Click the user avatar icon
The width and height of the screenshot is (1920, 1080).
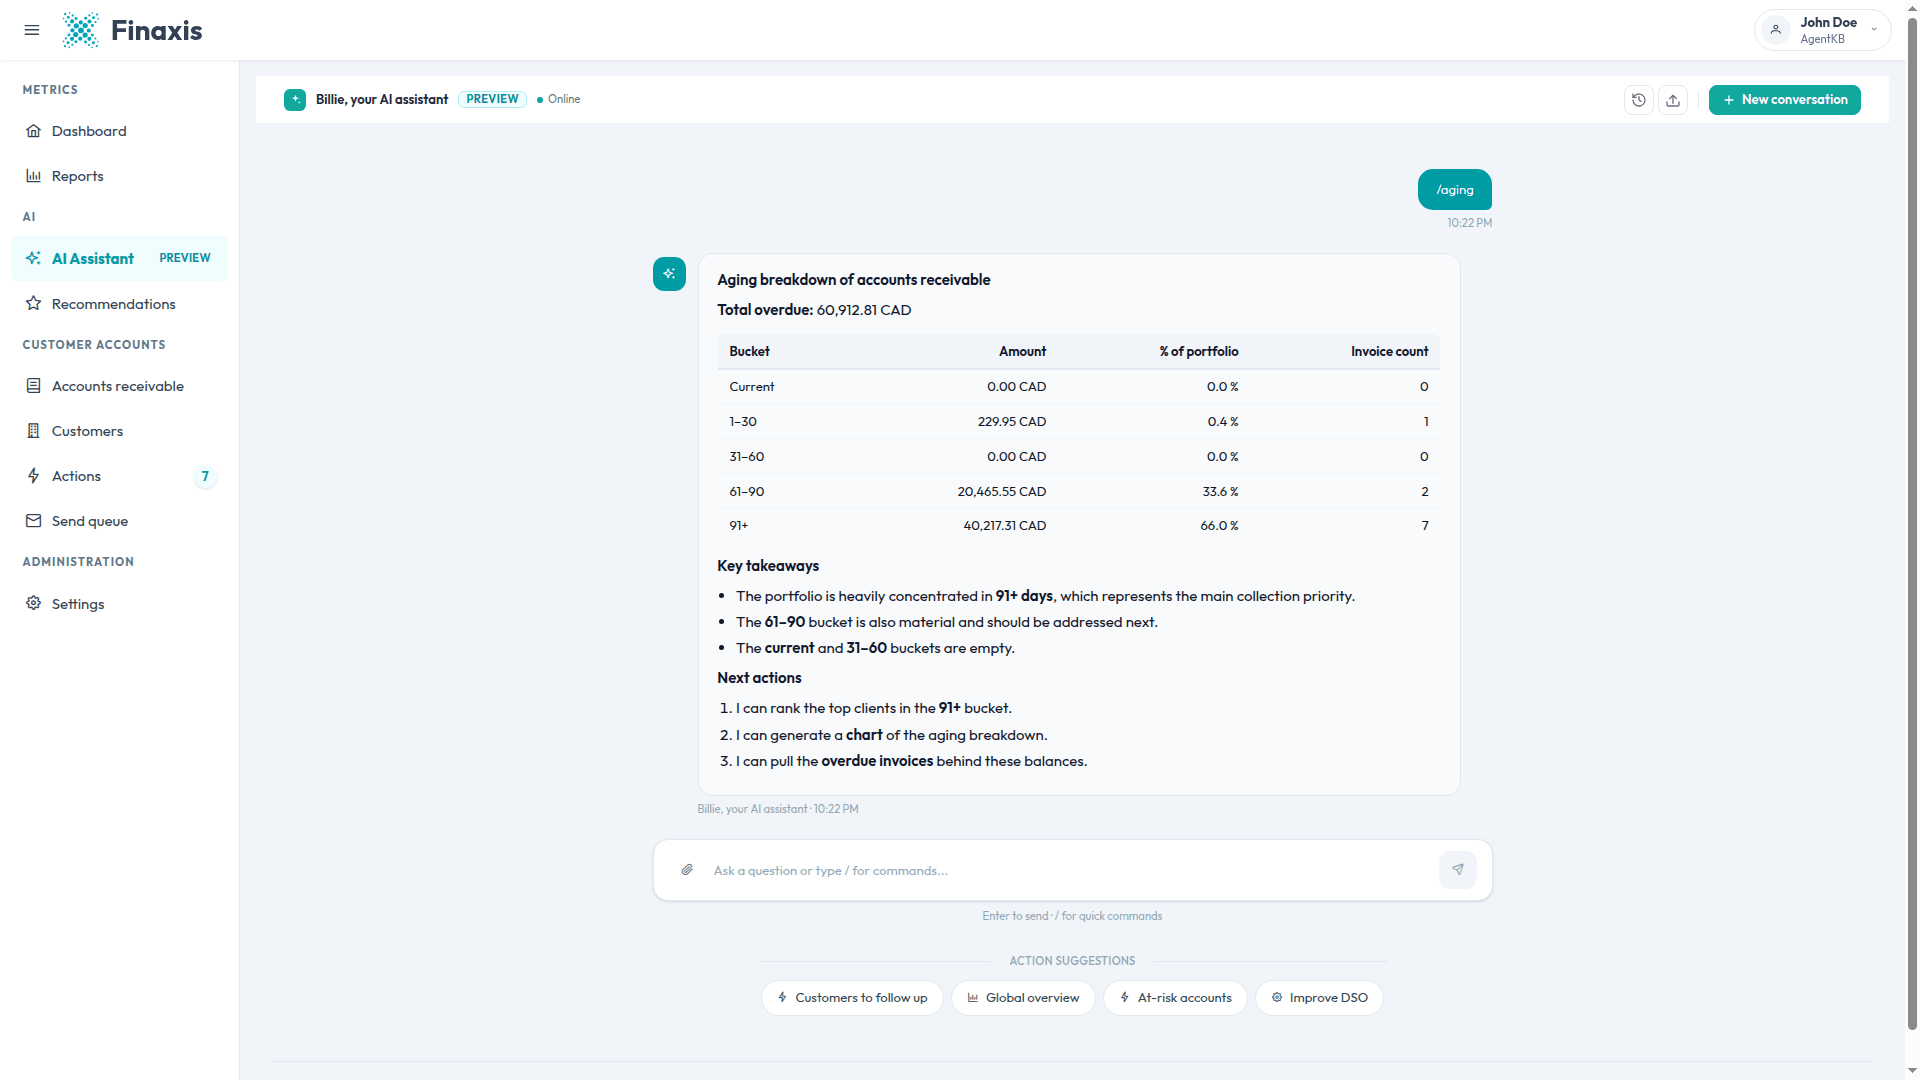[1776, 30]
